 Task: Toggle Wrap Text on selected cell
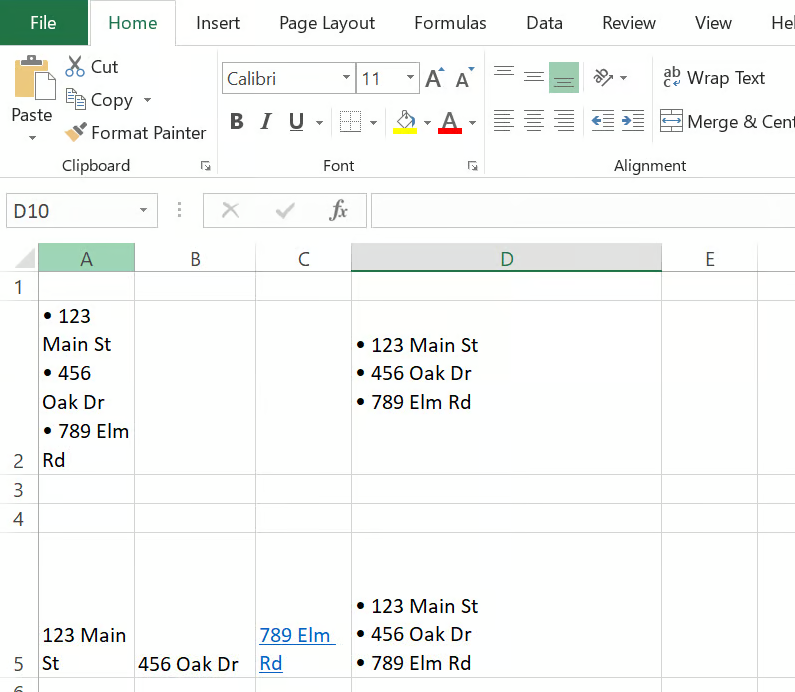[714, 78]
